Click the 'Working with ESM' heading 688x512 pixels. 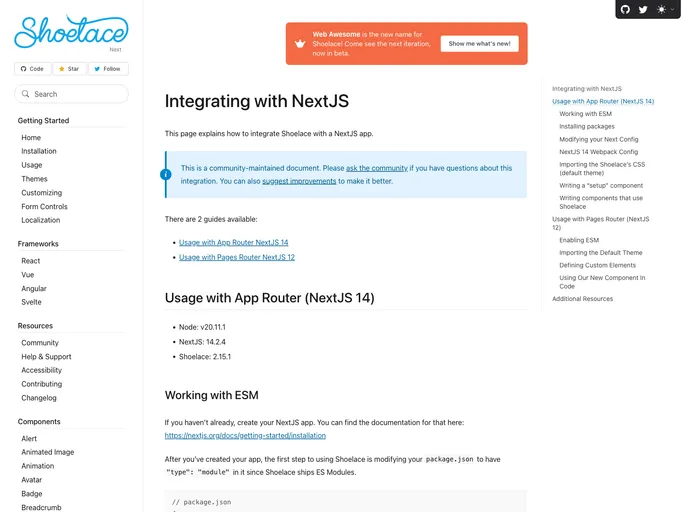tap(211, 395)
